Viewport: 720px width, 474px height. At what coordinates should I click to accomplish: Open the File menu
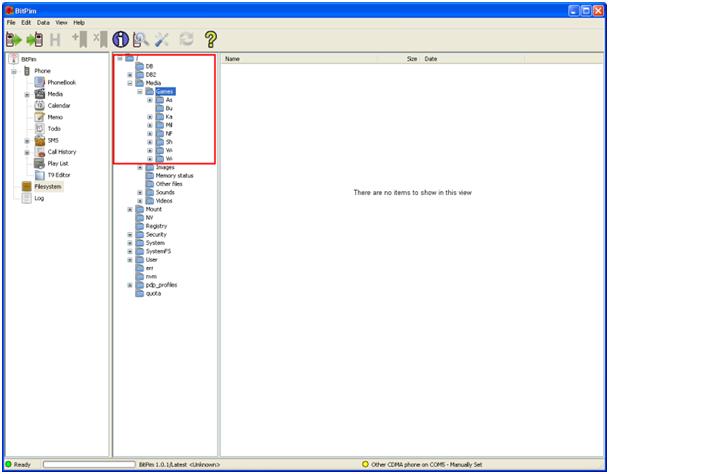[11, 23]
